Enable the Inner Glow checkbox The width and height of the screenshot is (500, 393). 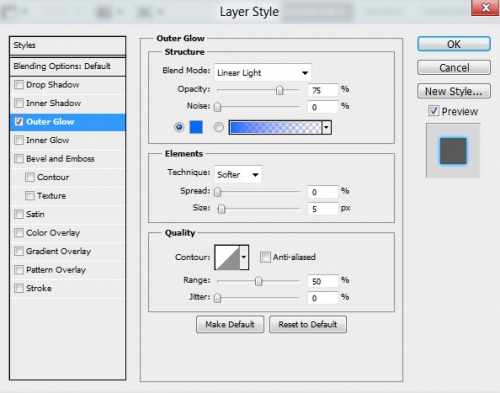tap(19, 140)
